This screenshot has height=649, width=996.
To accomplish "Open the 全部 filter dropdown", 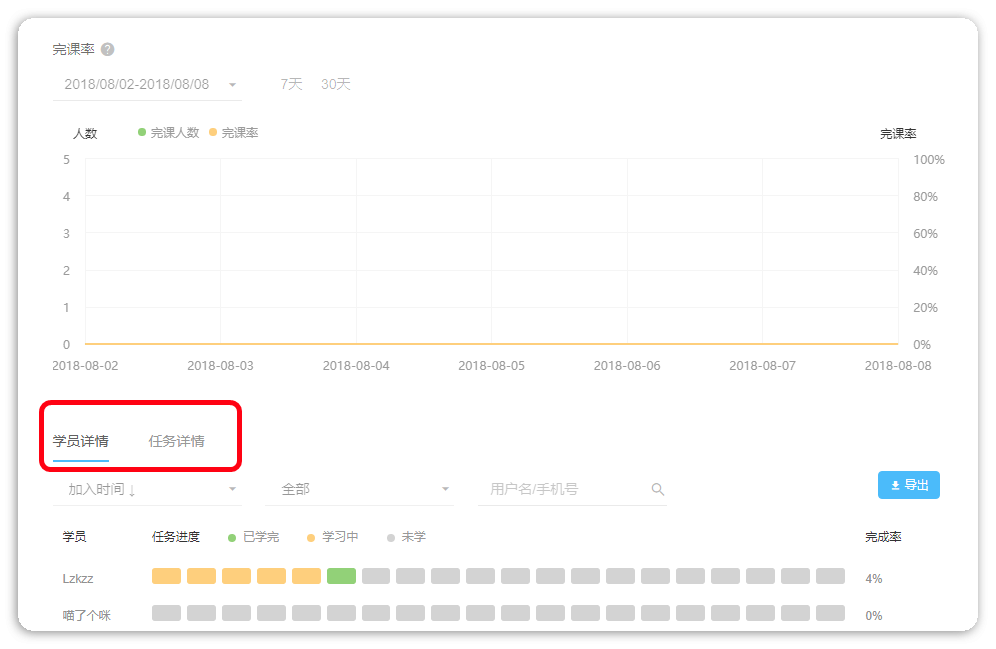I will (445, 489).
